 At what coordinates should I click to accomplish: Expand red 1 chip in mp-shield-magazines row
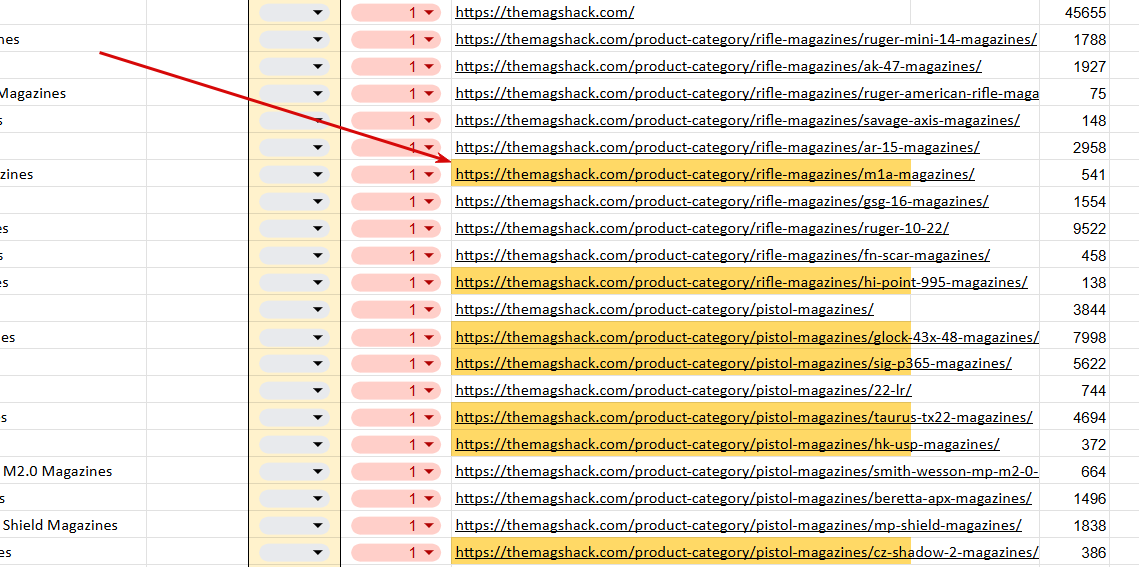click(x=396, y=525)
